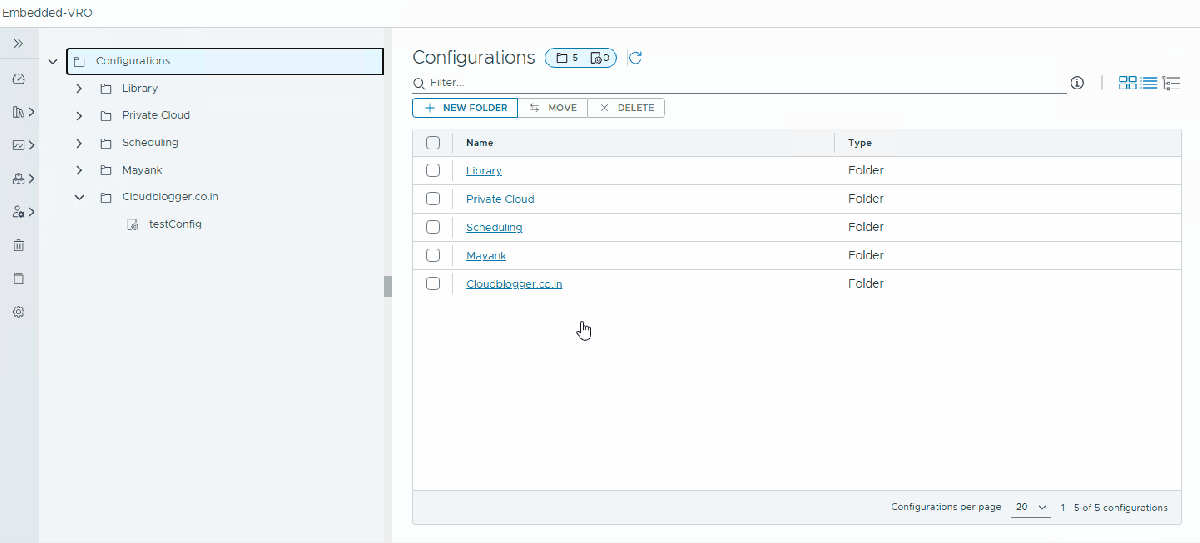Check the Mayank row checkbox

pos(433,255)
